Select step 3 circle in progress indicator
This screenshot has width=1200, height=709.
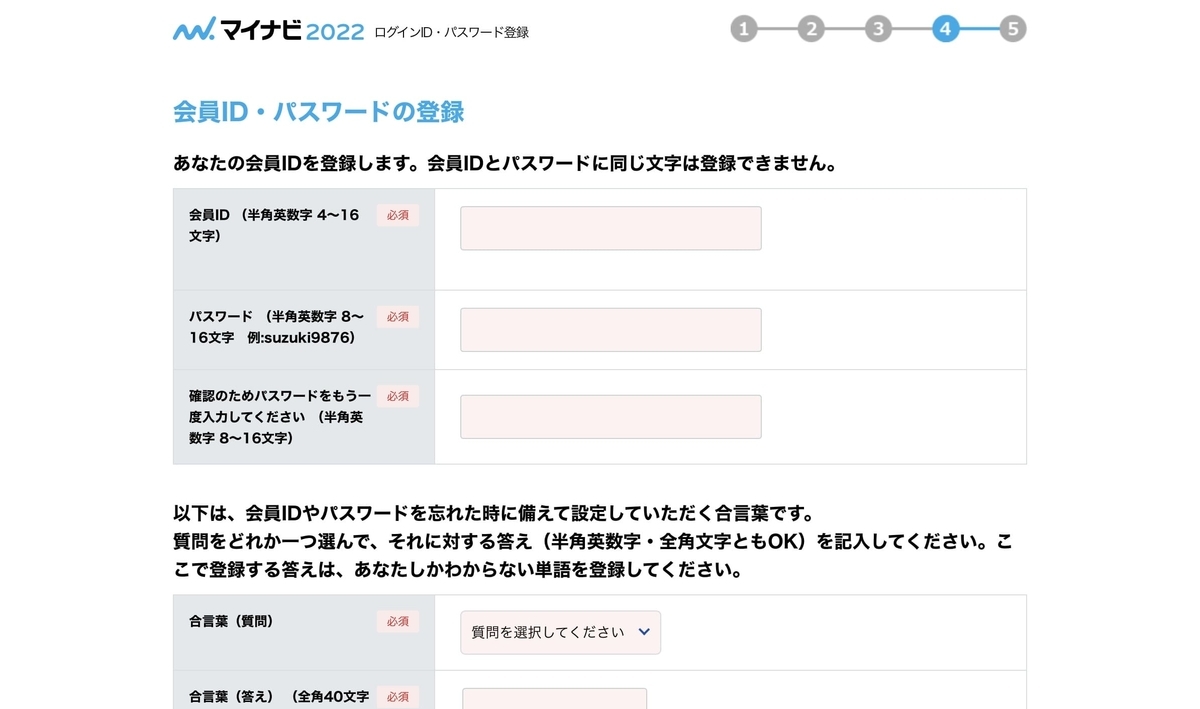pyautogui.click(x=878, y=29)
